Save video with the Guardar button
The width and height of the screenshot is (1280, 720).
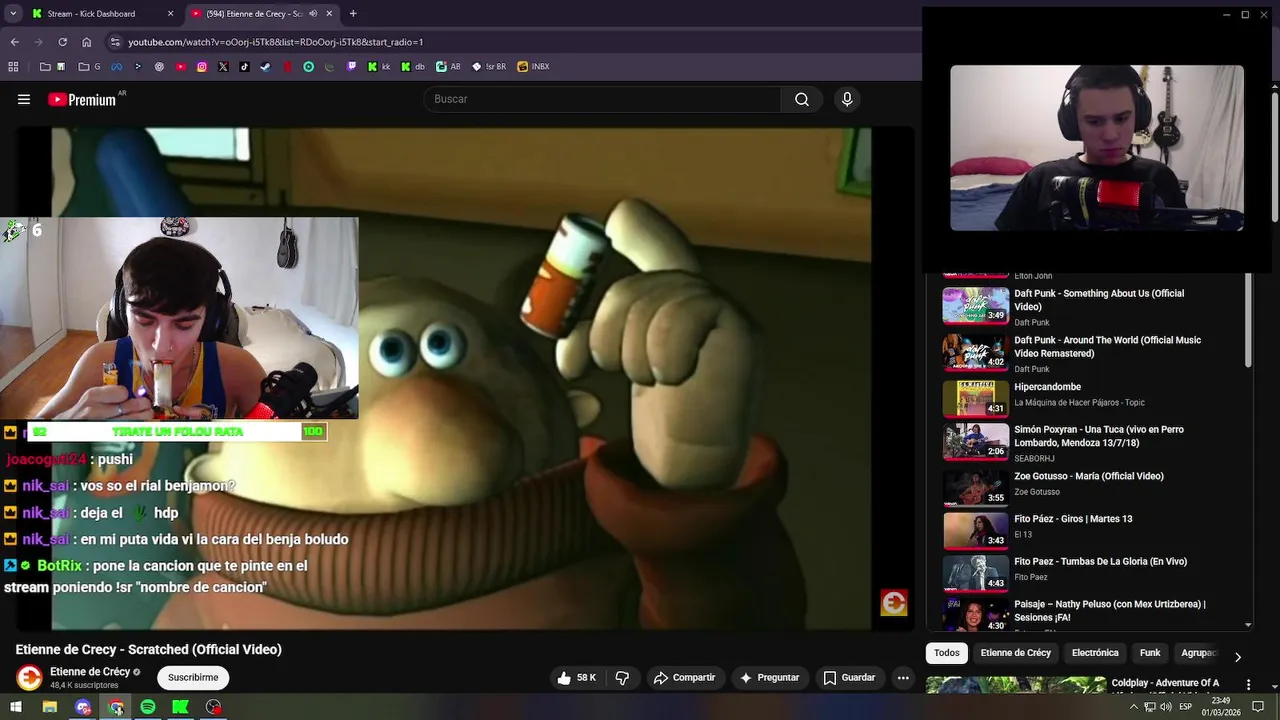[849, 678]
